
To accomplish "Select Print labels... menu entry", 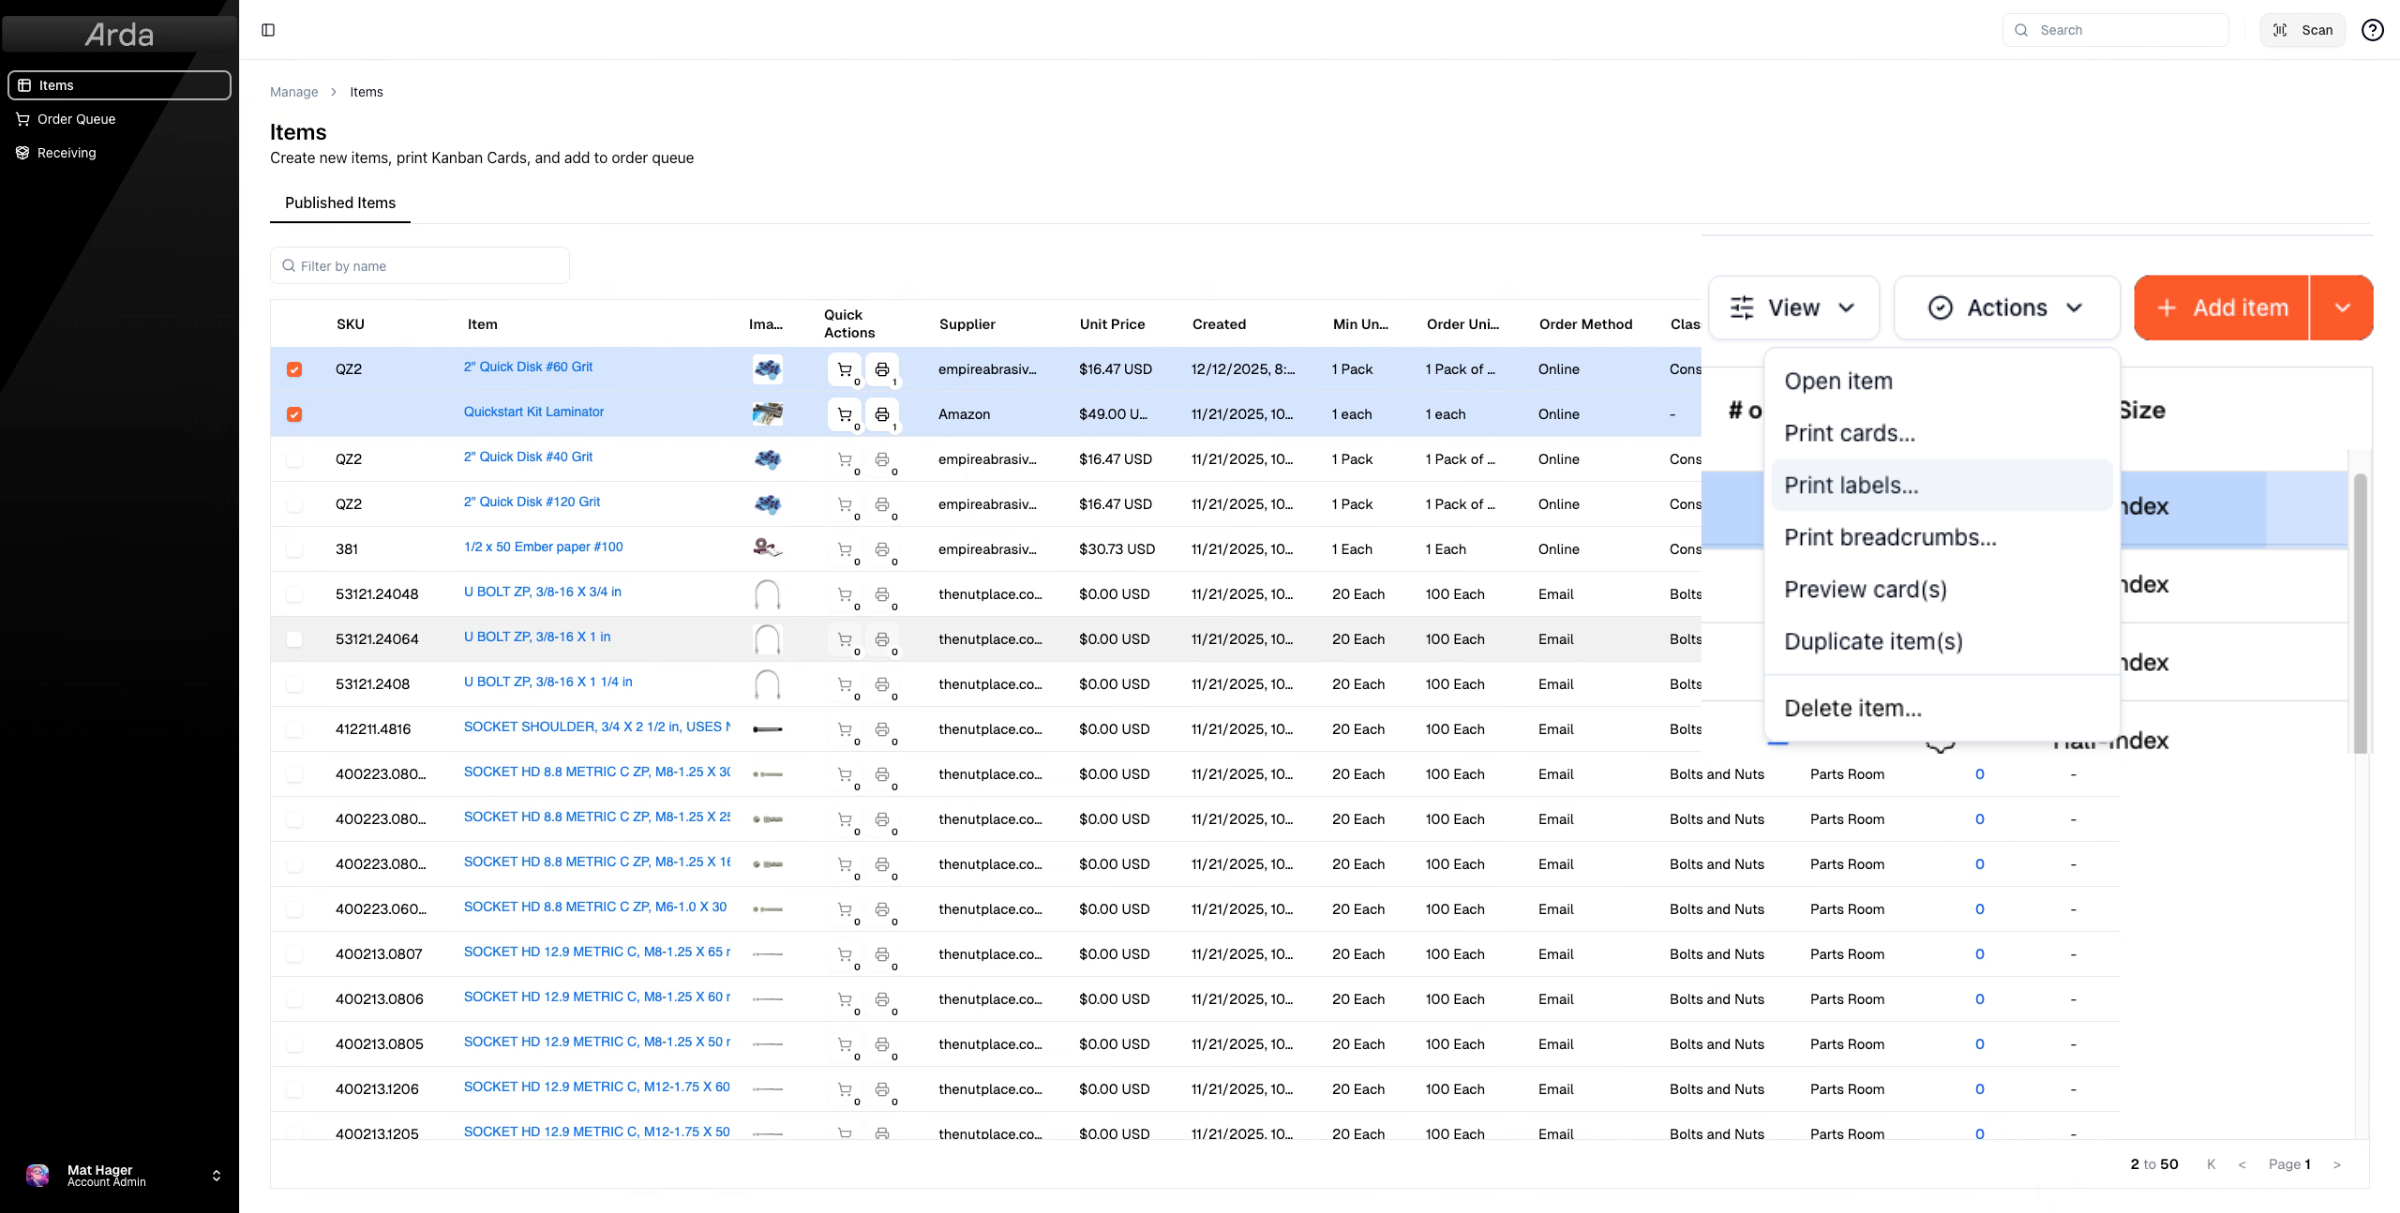I will click(1941, 485).
